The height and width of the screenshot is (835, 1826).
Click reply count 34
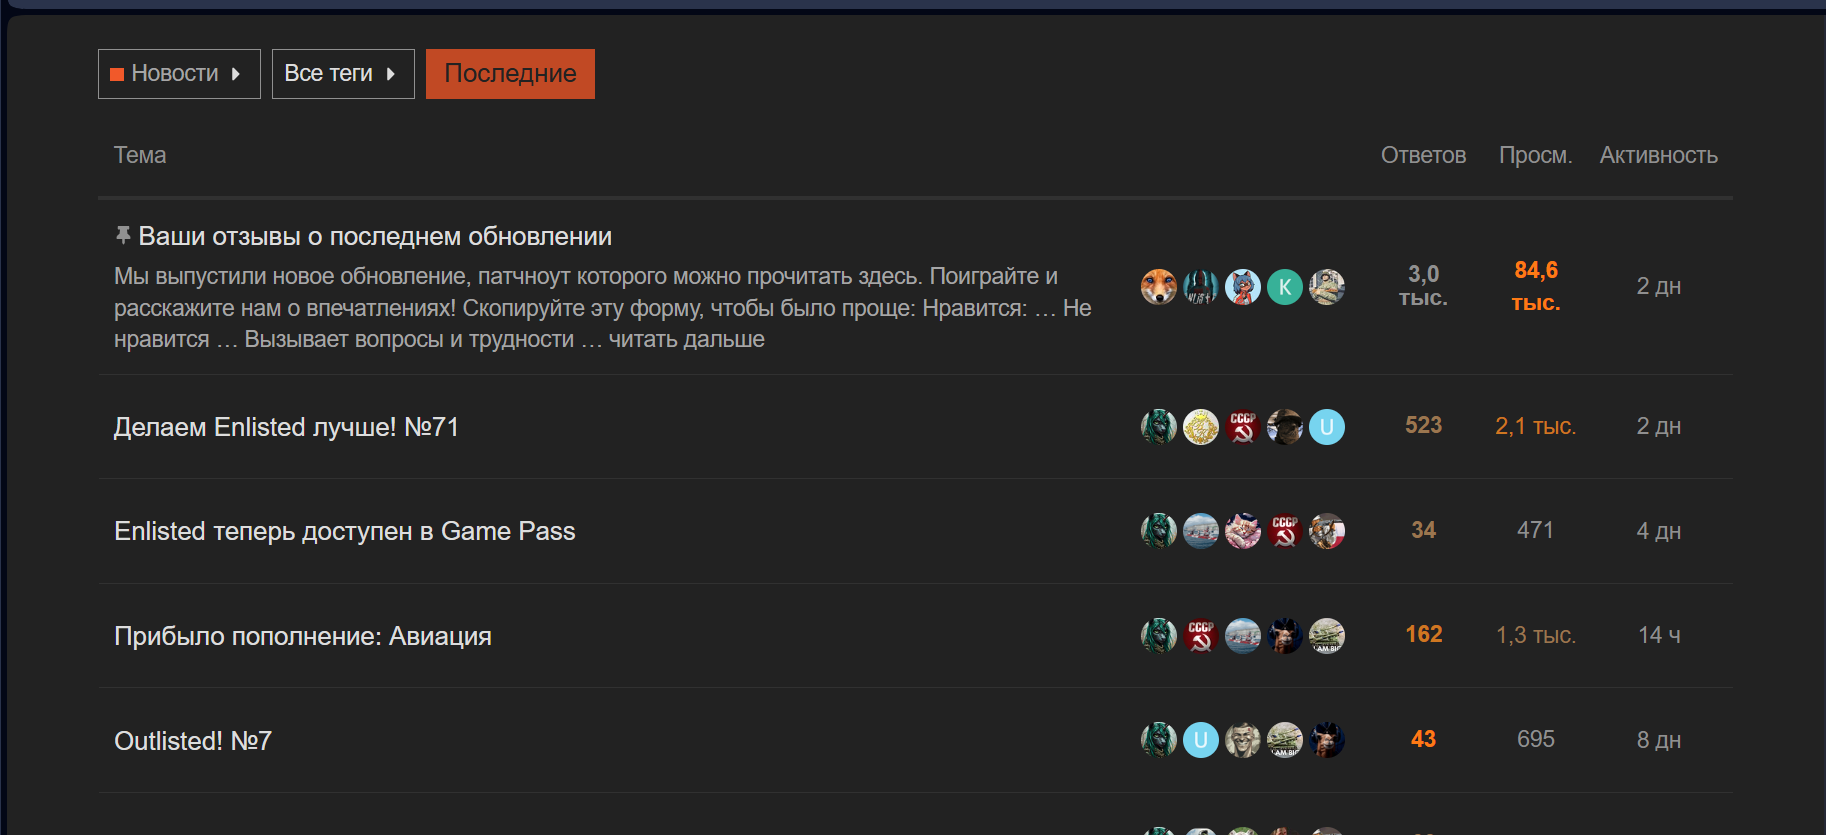(1423, 530)
